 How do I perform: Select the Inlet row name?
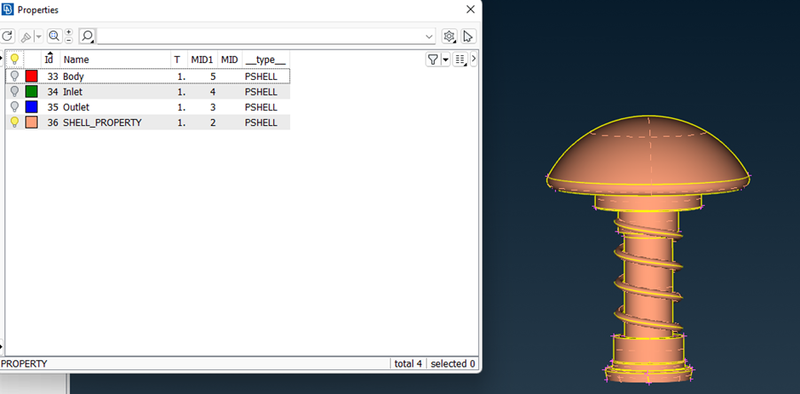pyautogui.click(x=72, y=92)
